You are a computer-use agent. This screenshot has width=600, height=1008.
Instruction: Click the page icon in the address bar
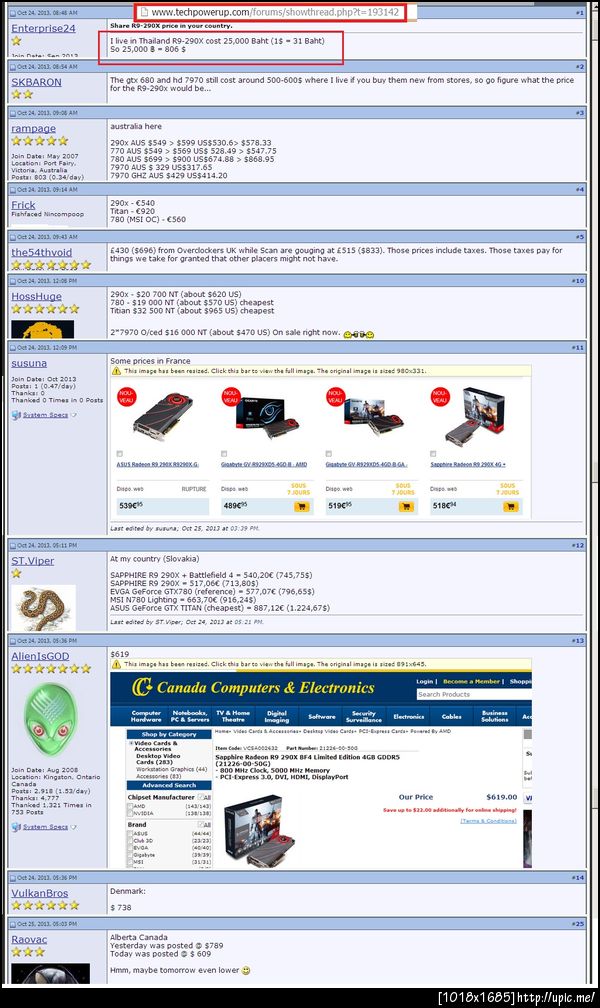(145, 12)
